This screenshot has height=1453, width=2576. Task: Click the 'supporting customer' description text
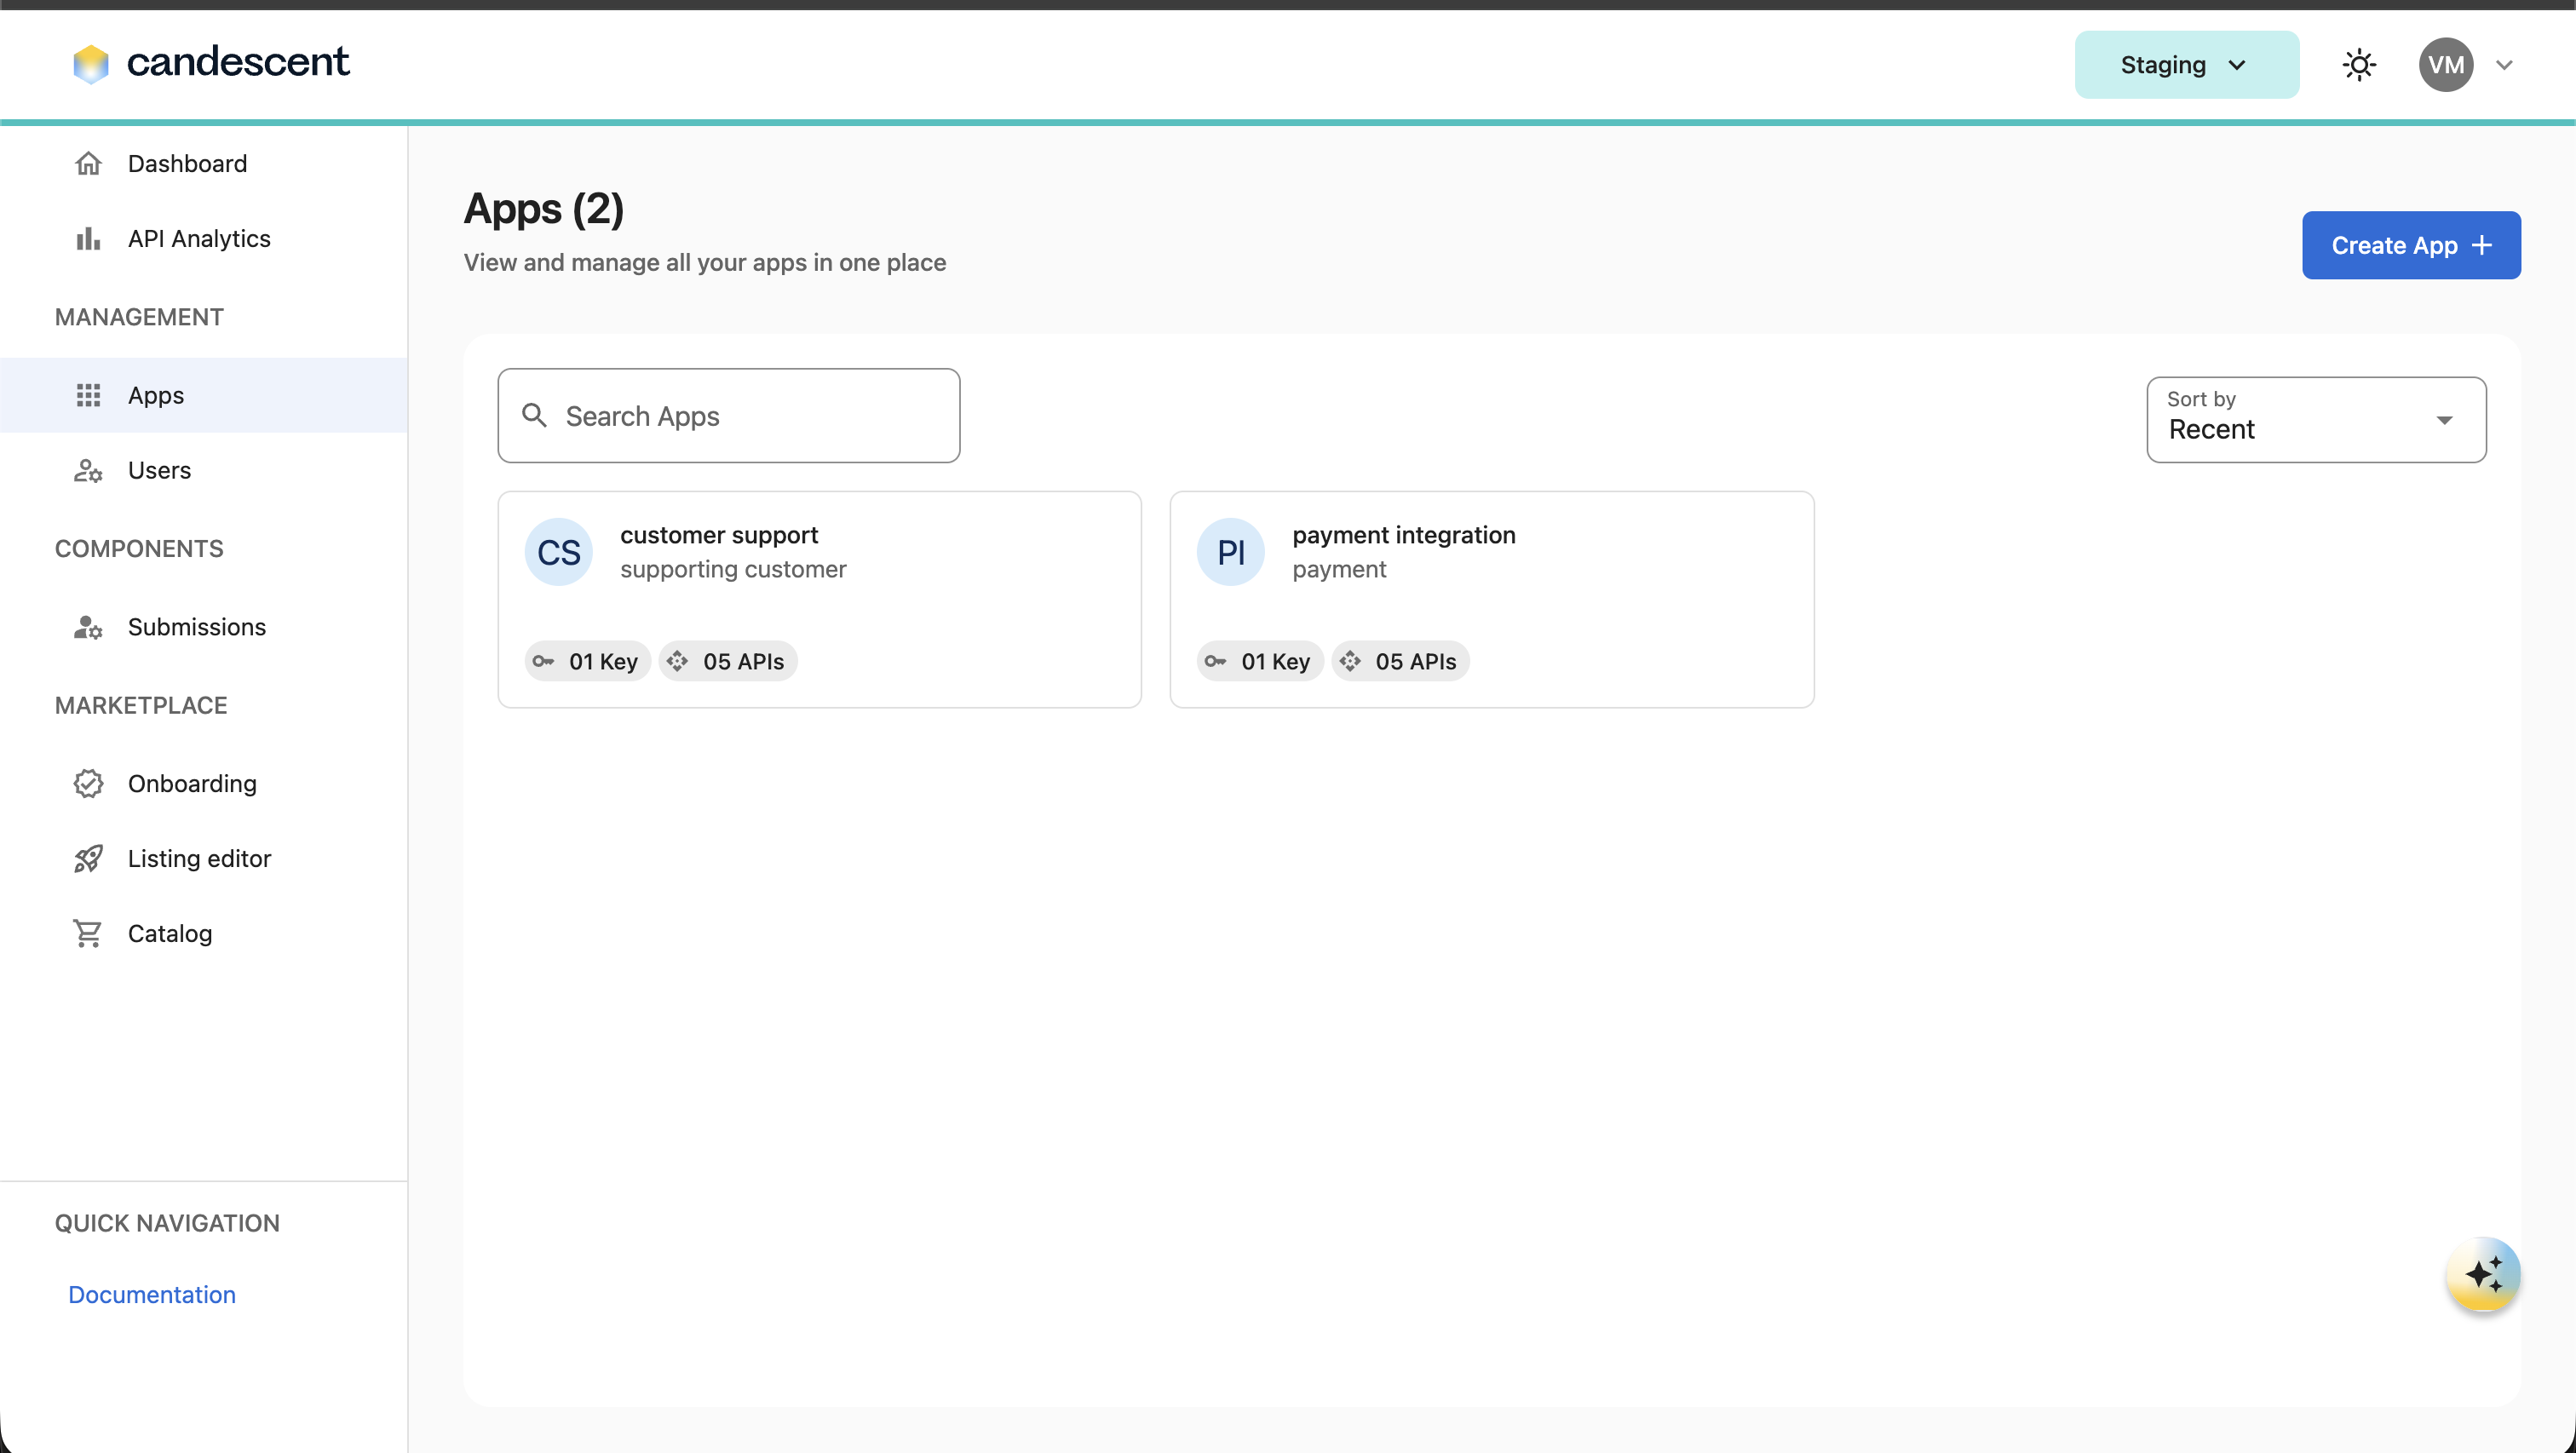point(733,569)
